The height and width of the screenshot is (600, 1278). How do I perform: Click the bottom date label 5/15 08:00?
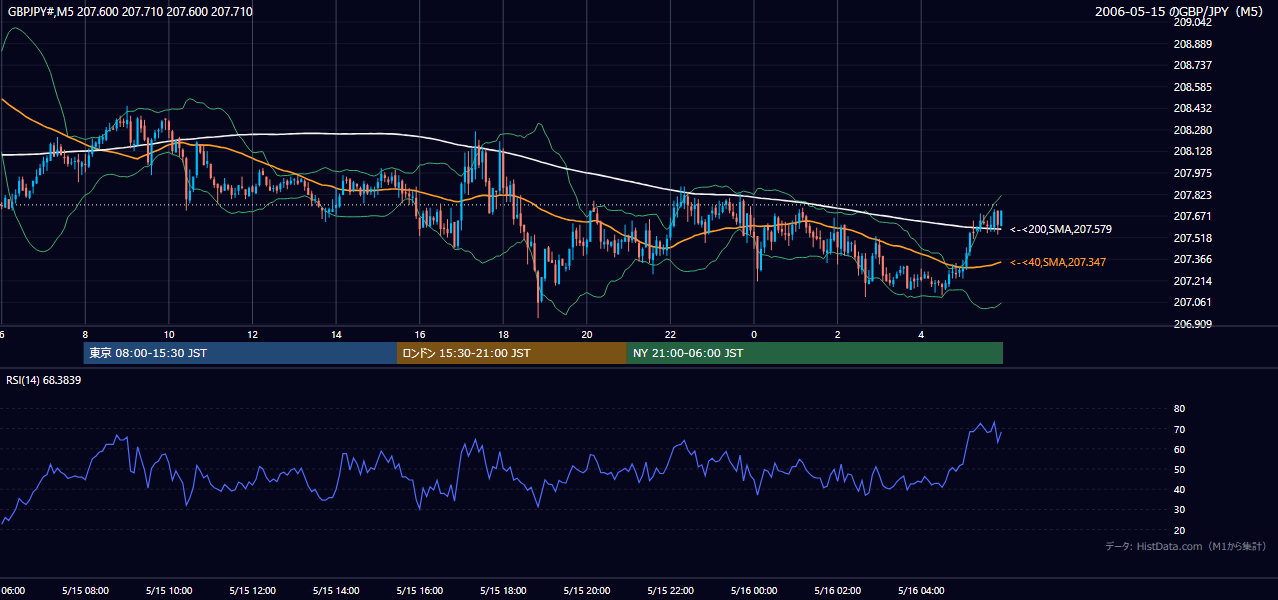[85, 590]
